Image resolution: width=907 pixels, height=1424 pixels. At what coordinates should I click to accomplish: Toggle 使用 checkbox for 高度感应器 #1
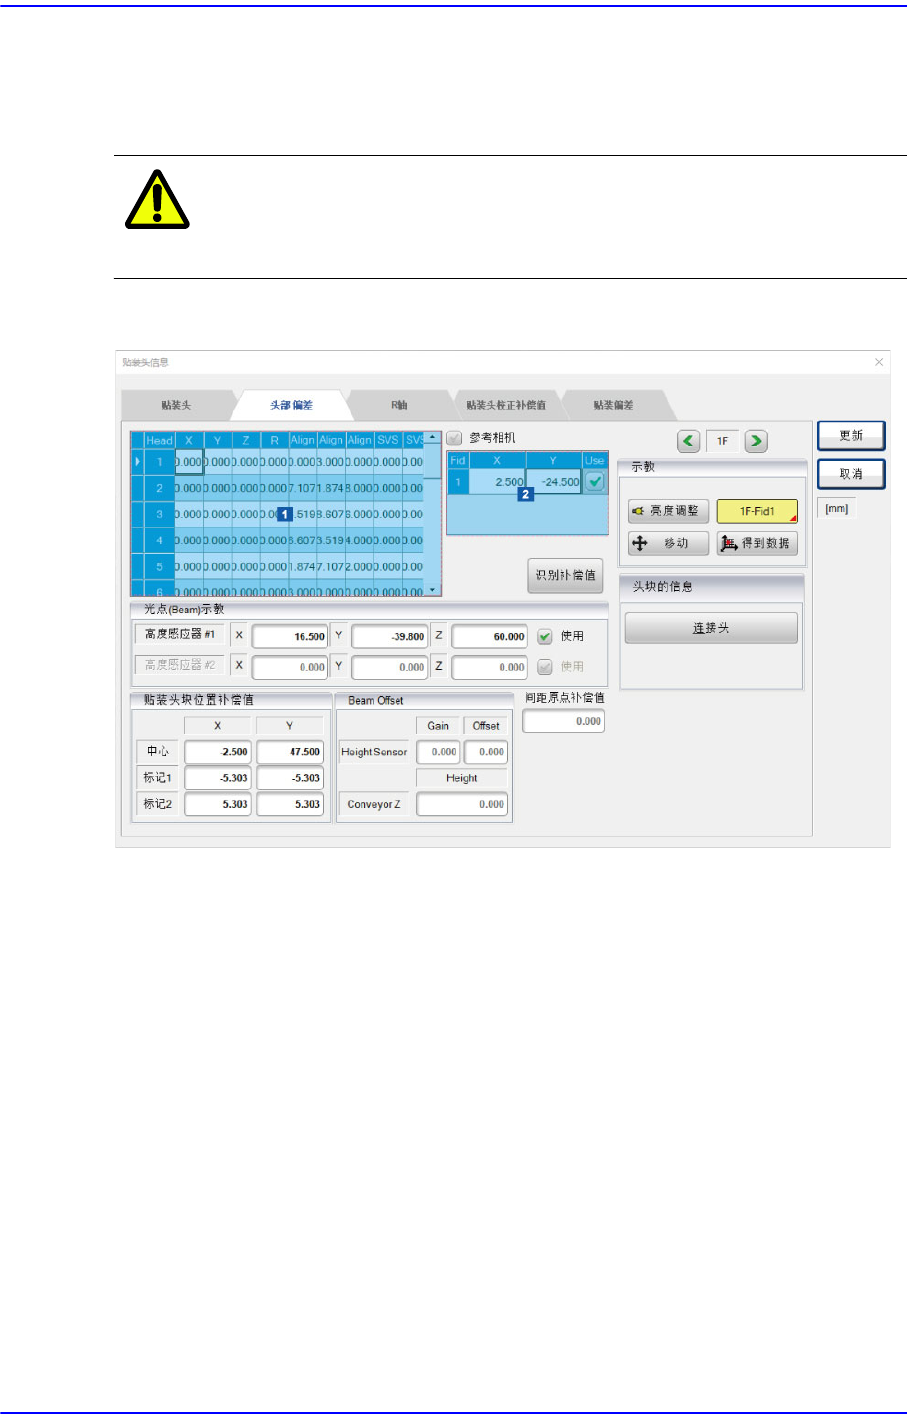click(545, 636)
